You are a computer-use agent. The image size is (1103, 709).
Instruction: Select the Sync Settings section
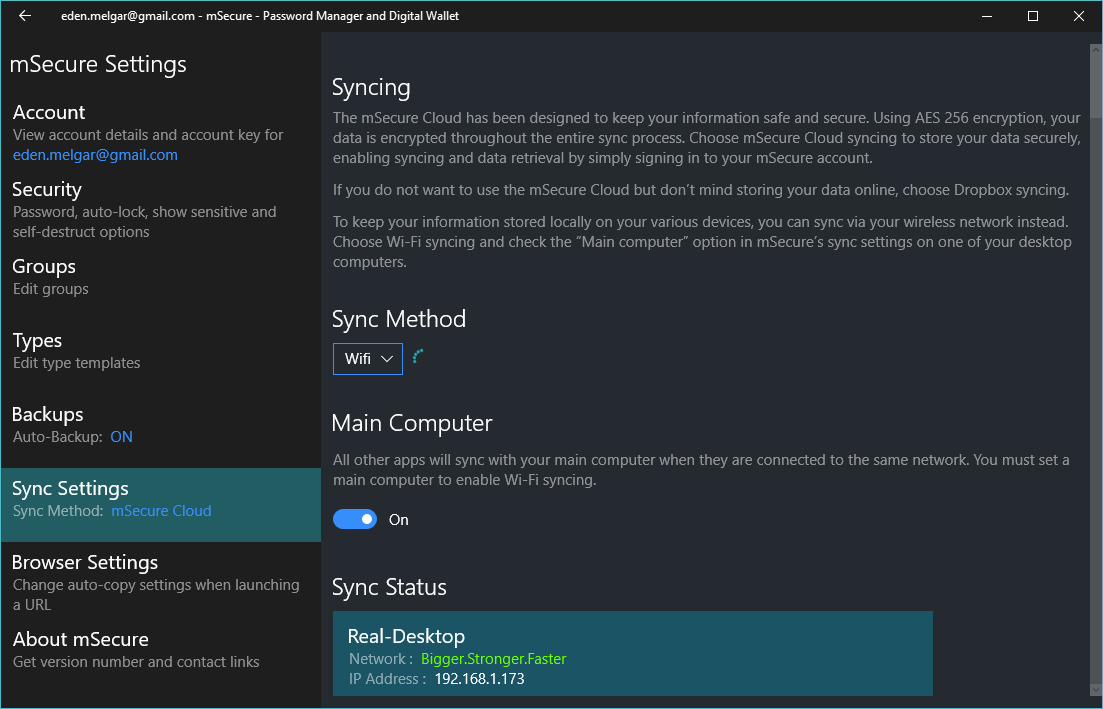(160, 504)
